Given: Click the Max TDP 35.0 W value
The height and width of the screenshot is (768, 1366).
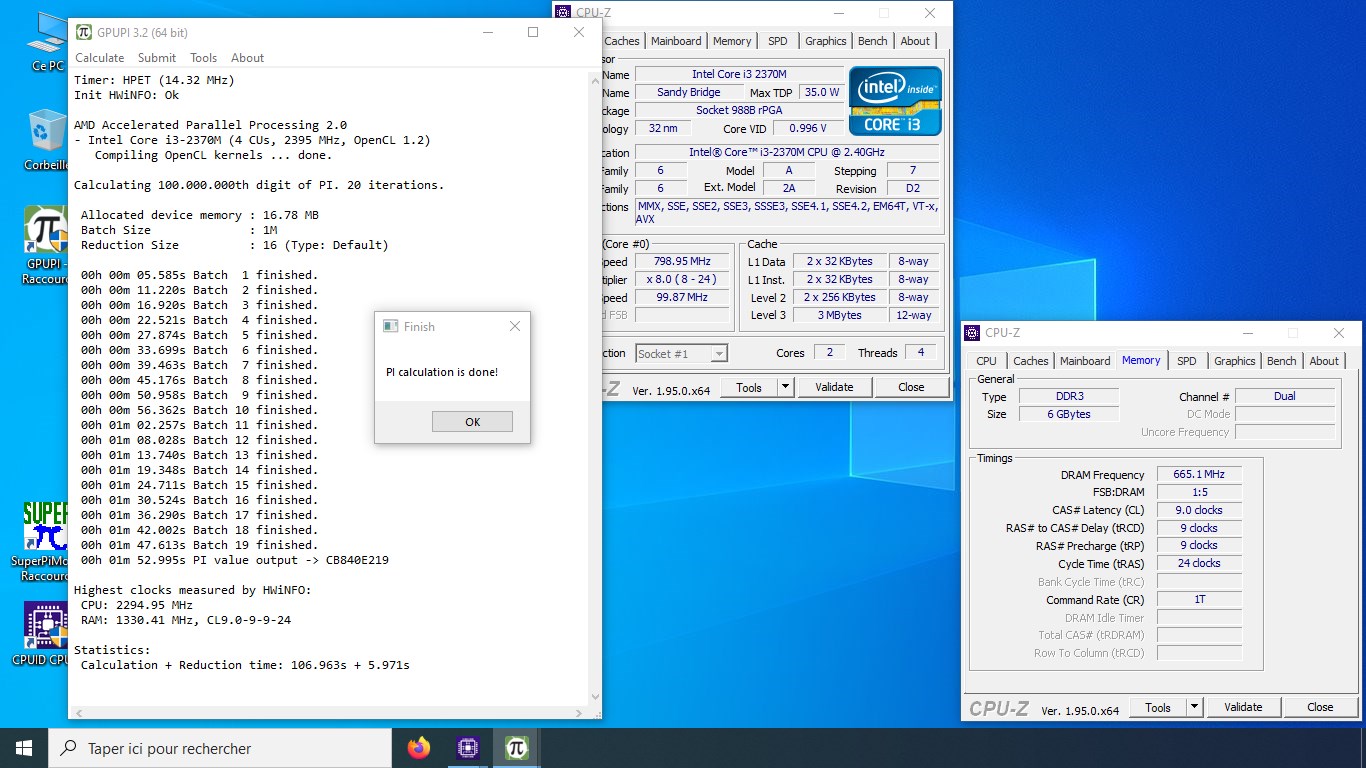Looking at the screenshot, I should click(821, 92).
